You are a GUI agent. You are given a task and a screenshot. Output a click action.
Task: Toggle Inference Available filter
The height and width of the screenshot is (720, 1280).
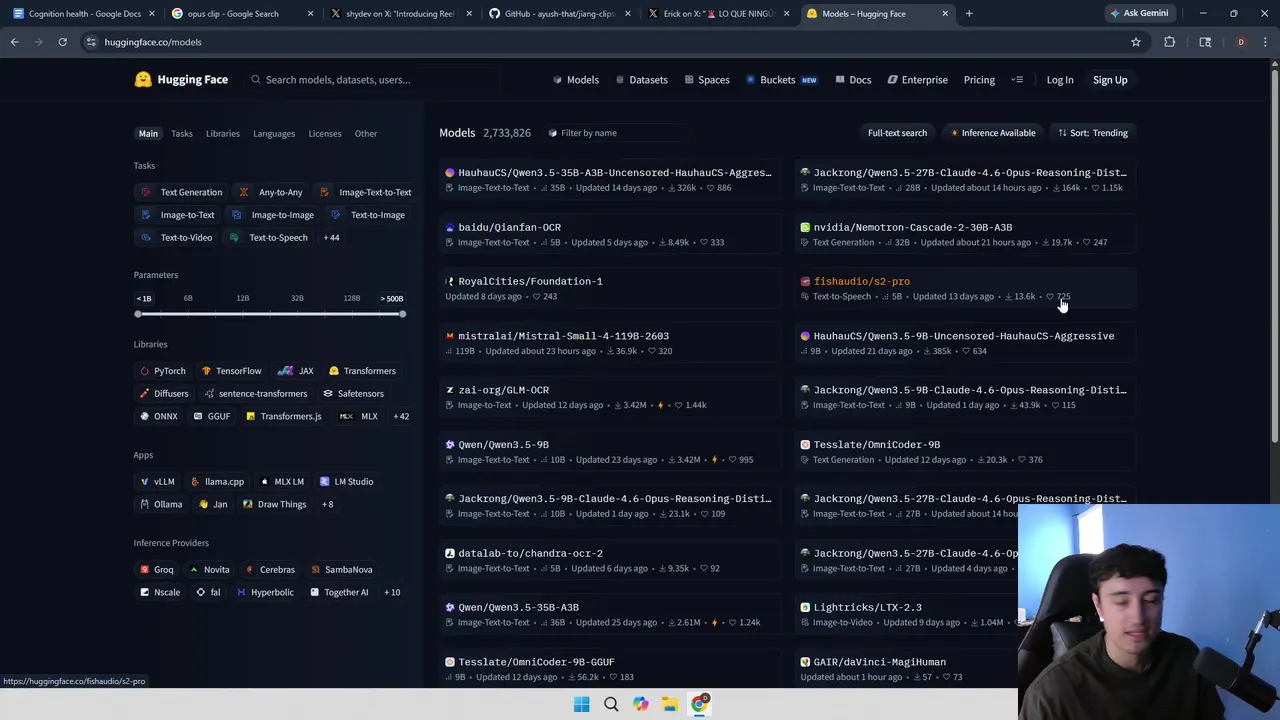pos(993,133)
